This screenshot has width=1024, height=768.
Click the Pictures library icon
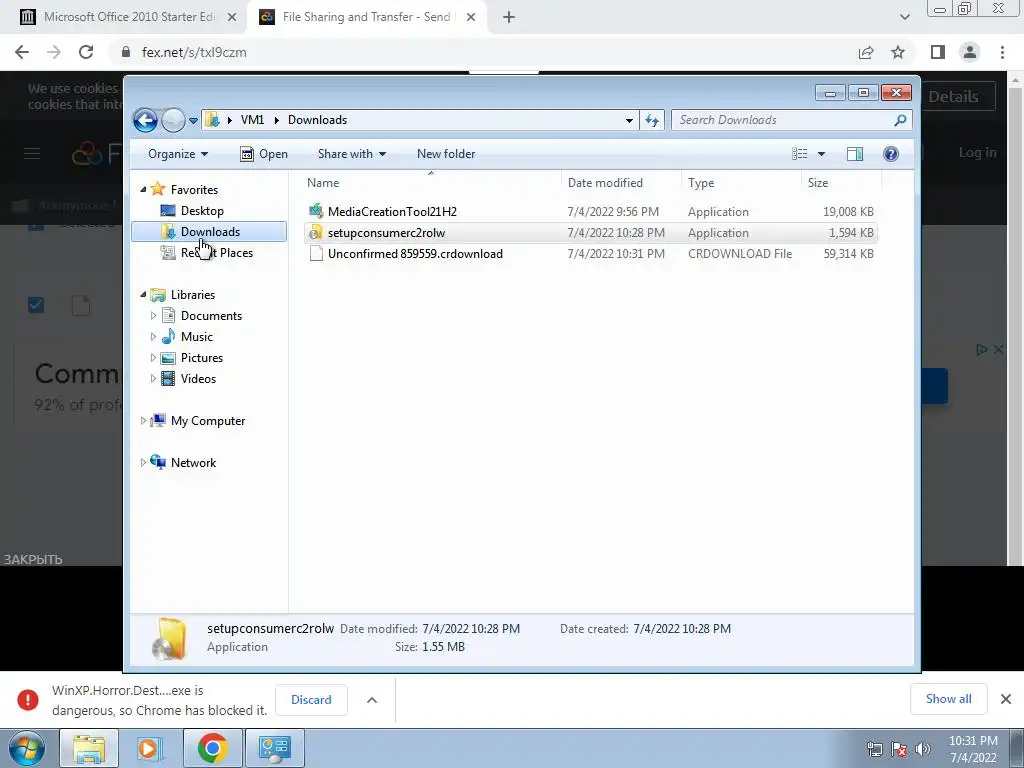(168, 358)
